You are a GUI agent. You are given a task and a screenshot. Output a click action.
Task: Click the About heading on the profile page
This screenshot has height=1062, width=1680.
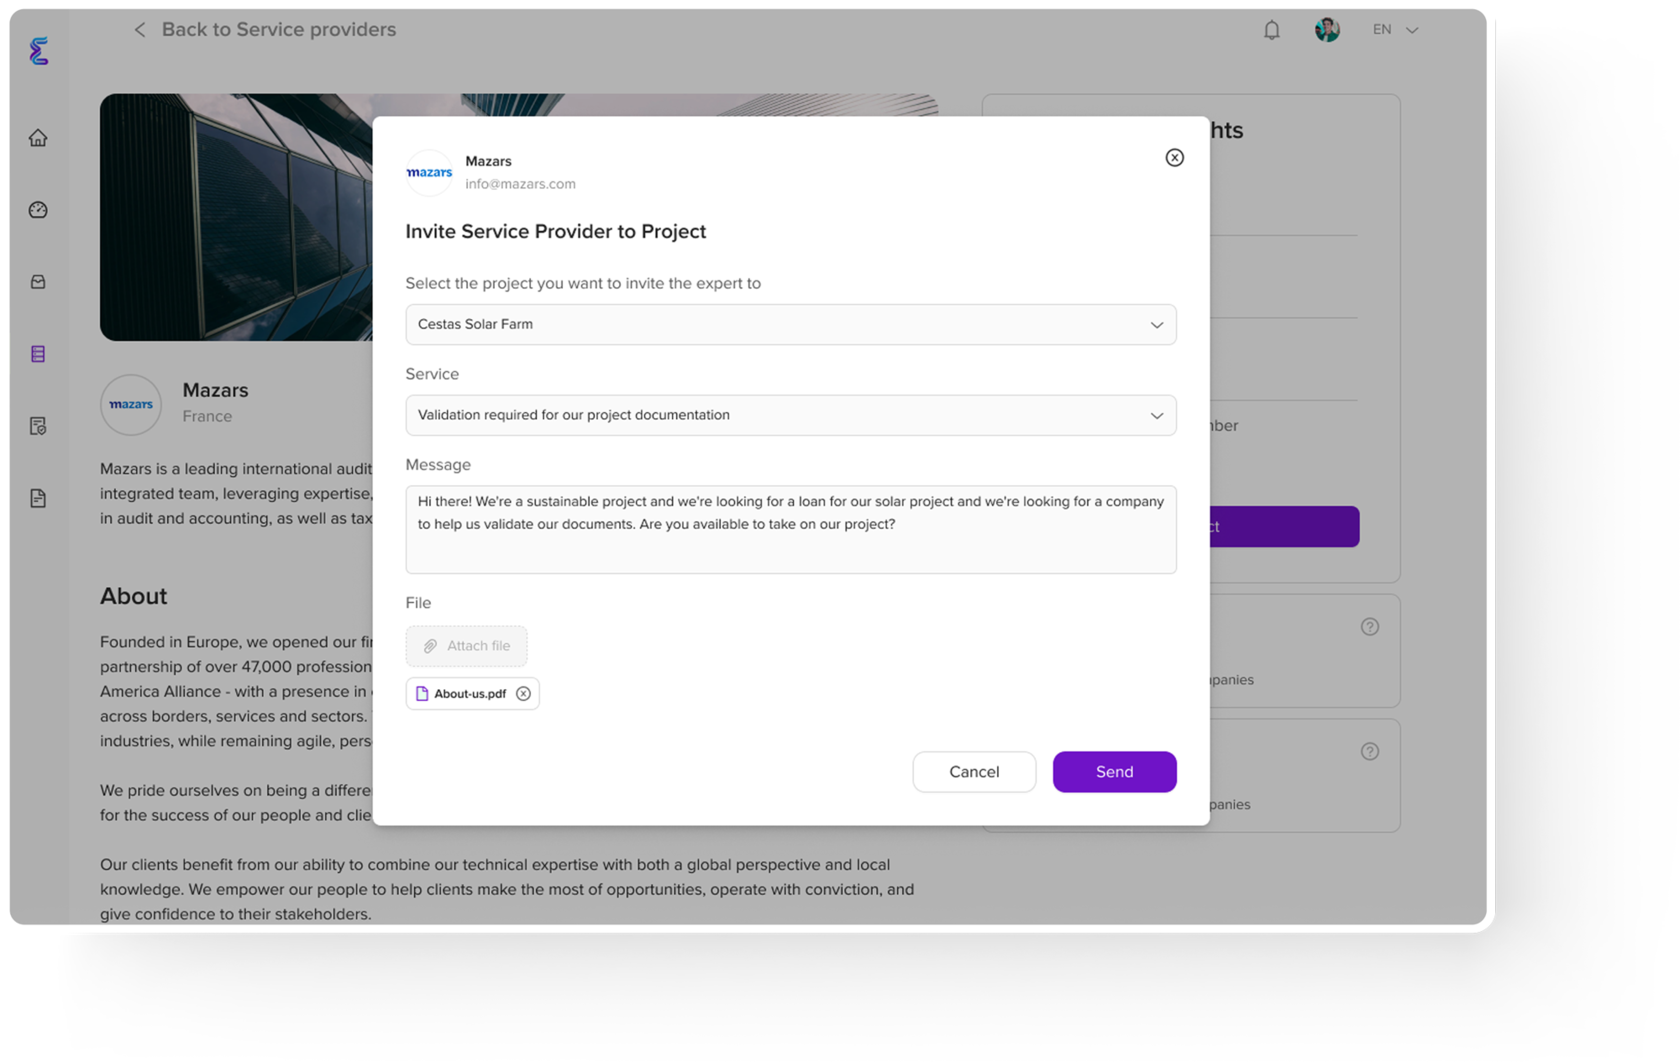(133, 596)
